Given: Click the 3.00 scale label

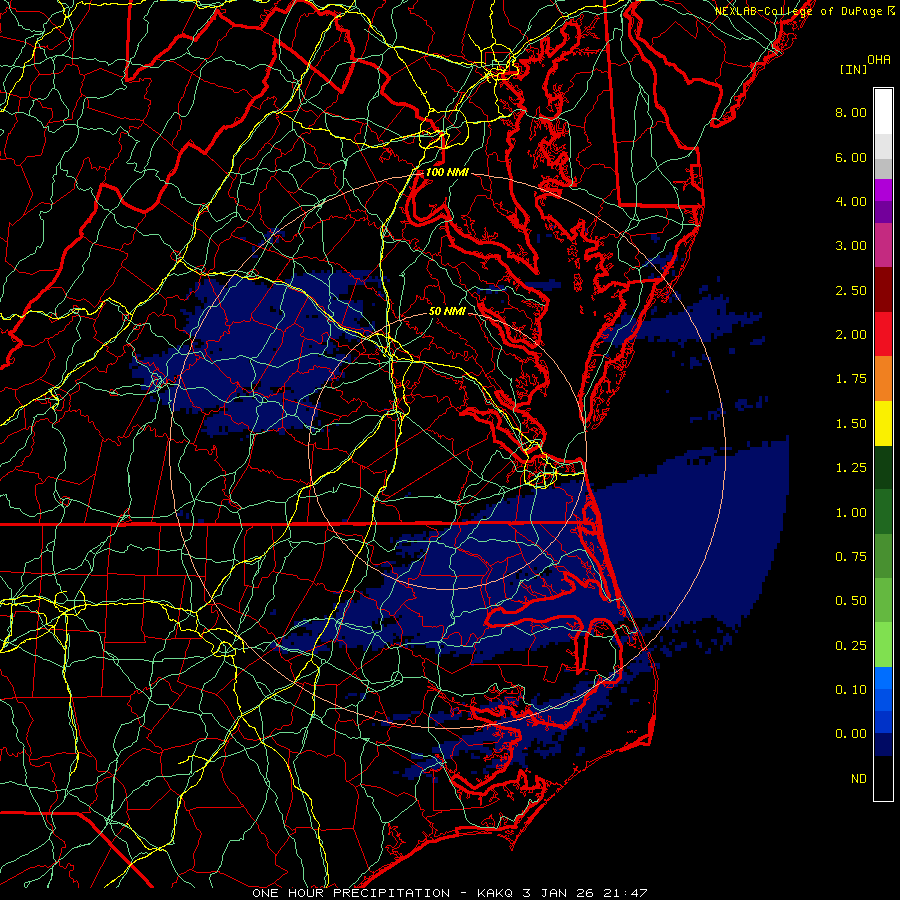Looking at the screenshot, I should [851, 246].
